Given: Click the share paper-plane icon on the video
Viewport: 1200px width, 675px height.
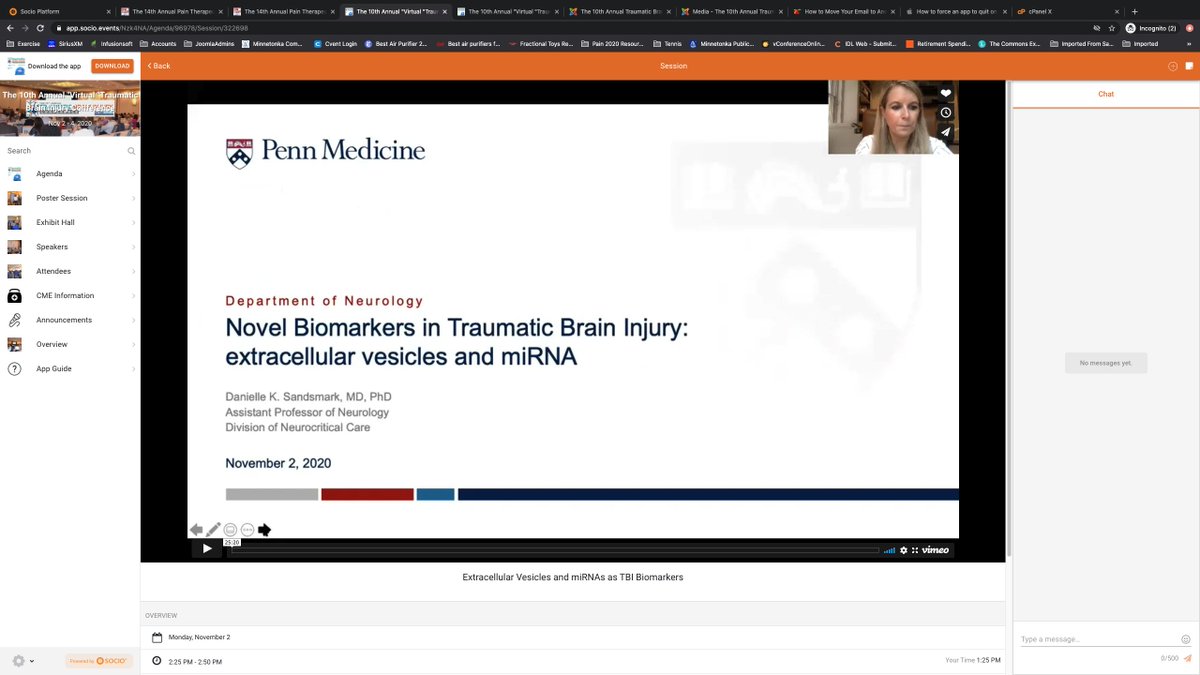Looking at the screenshot, I should point(945,131).
